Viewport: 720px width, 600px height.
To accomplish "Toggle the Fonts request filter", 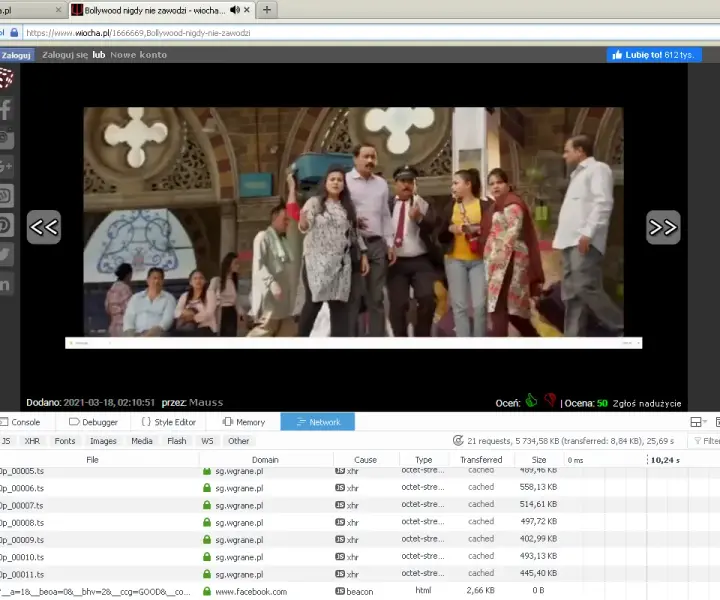I will pyautogui.click(x=65, y=441).
